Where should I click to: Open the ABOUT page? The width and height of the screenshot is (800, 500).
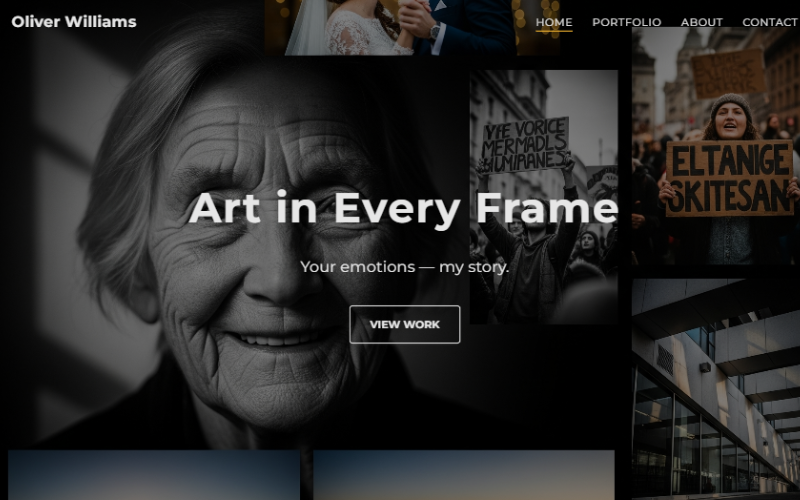pos(702,22)
